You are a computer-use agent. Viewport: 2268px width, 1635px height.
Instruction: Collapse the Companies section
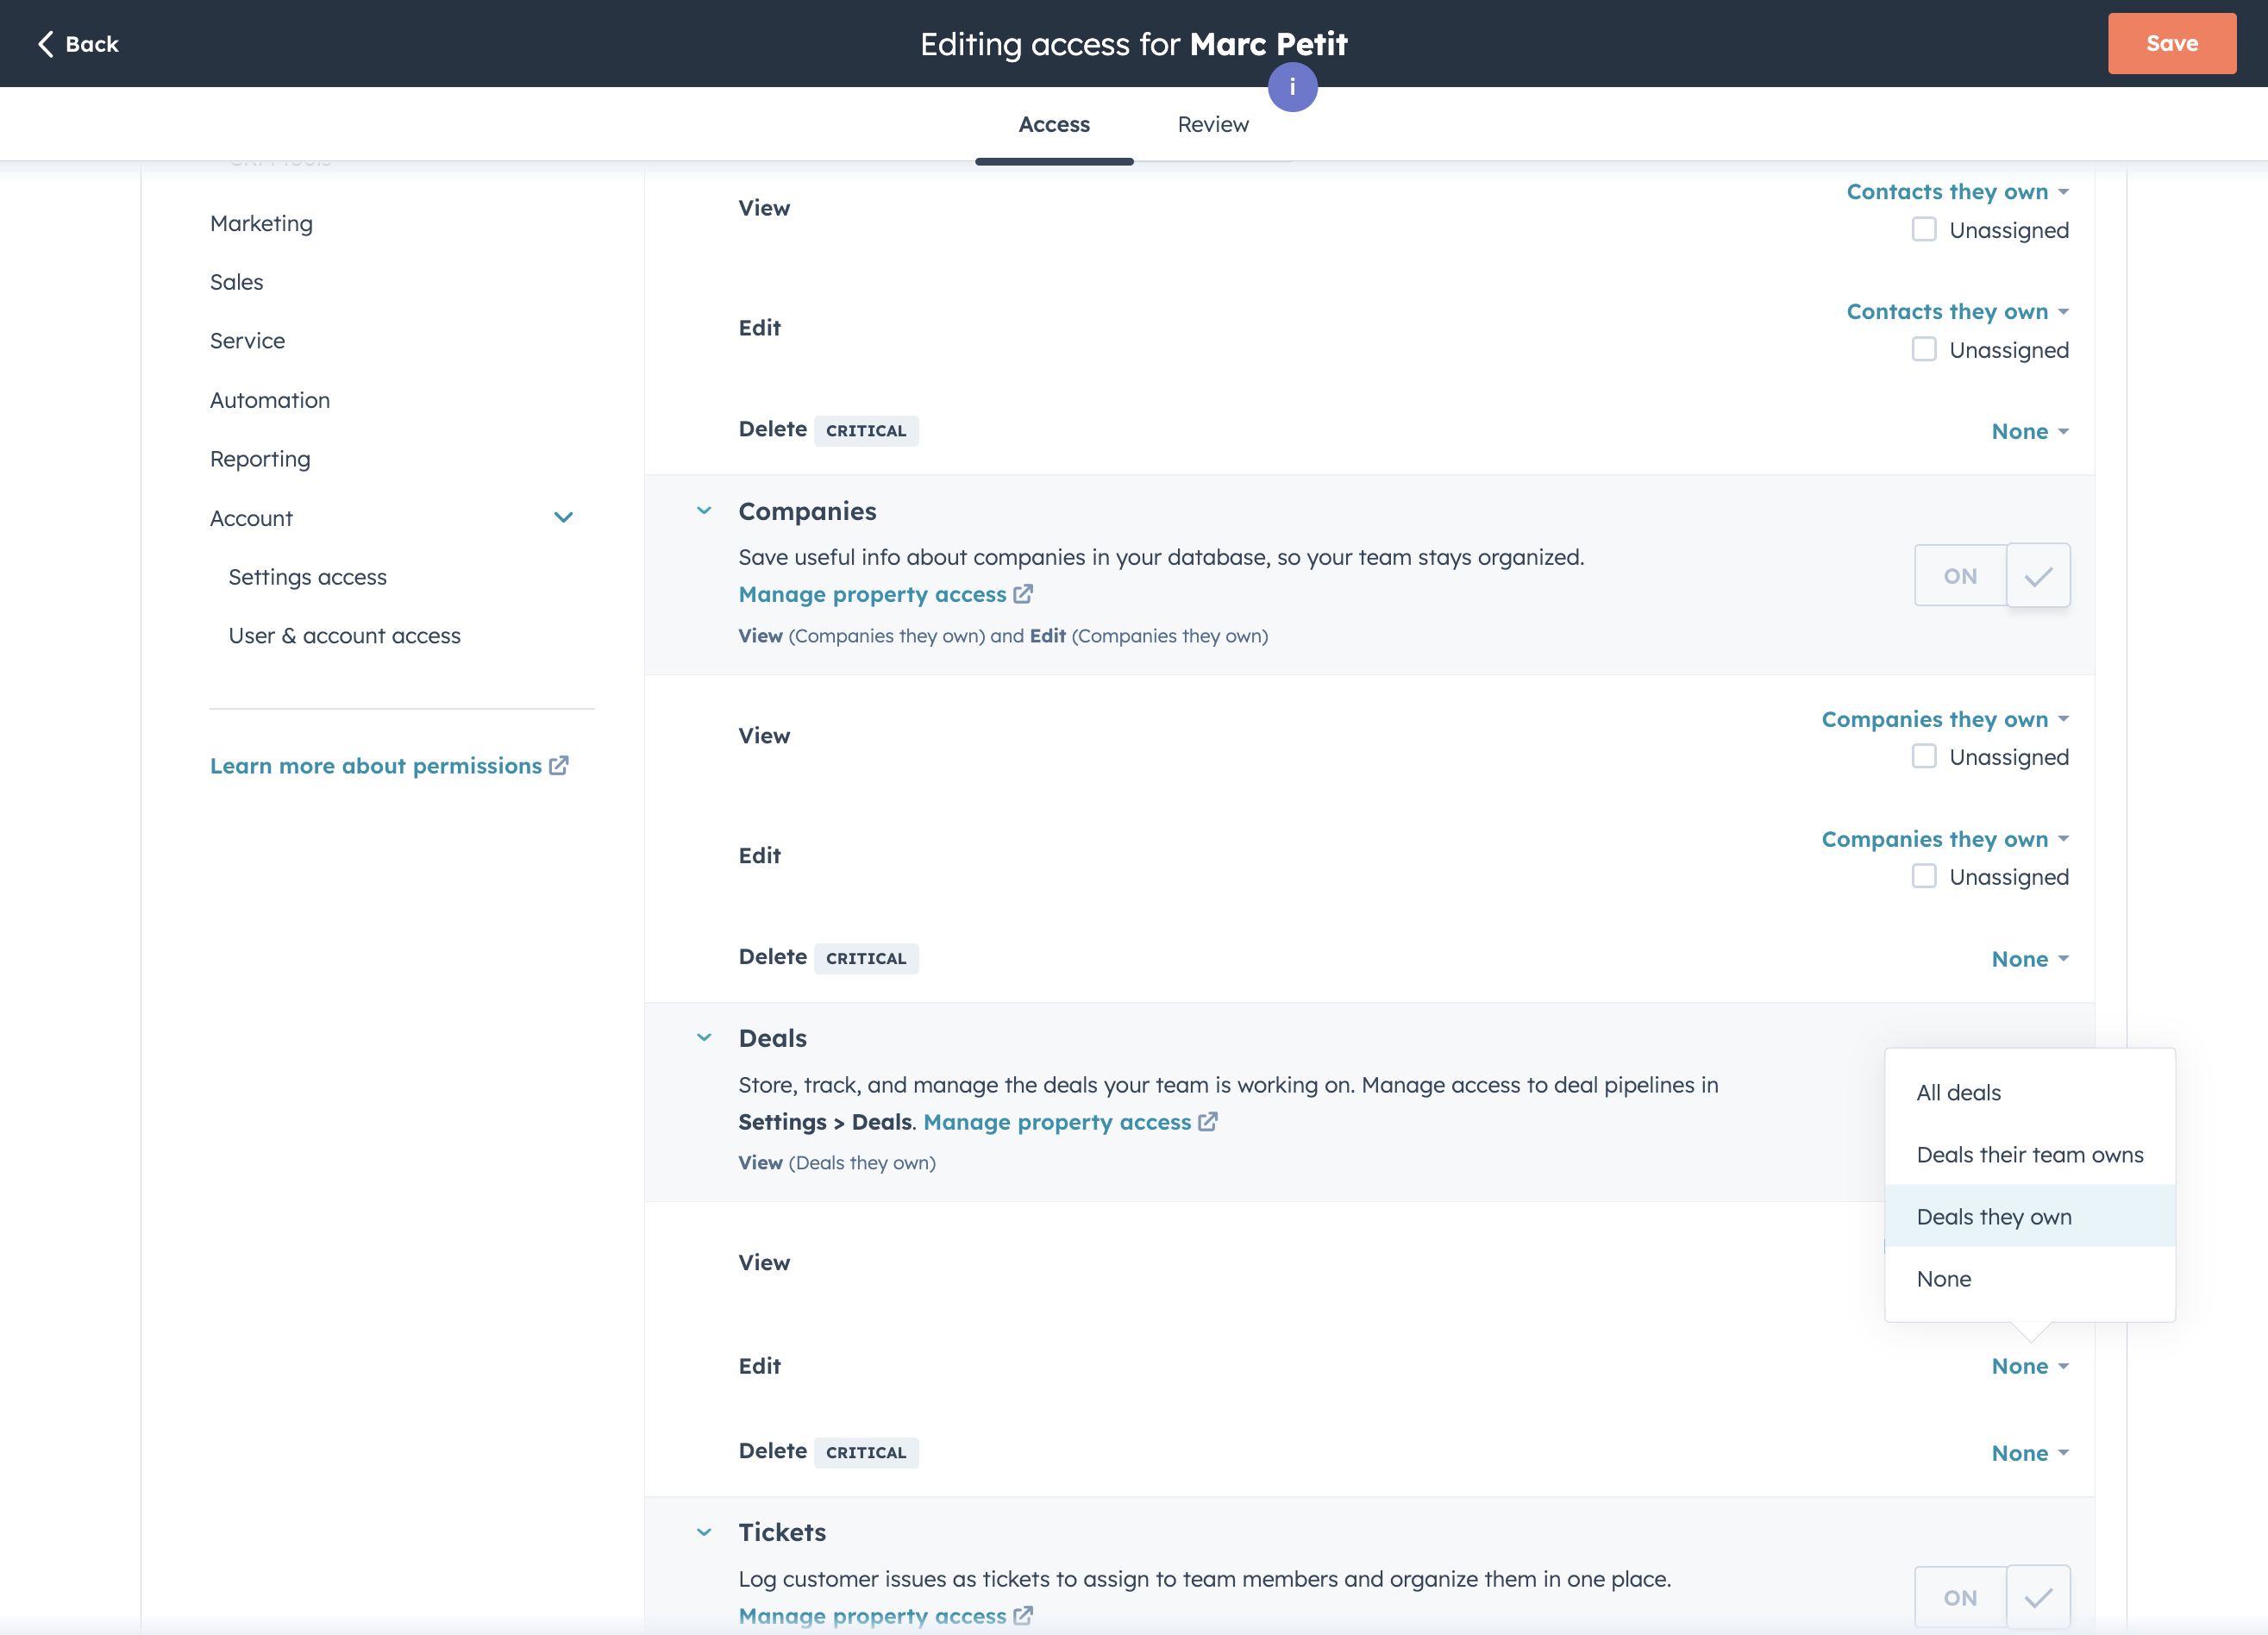pos(704,511)
